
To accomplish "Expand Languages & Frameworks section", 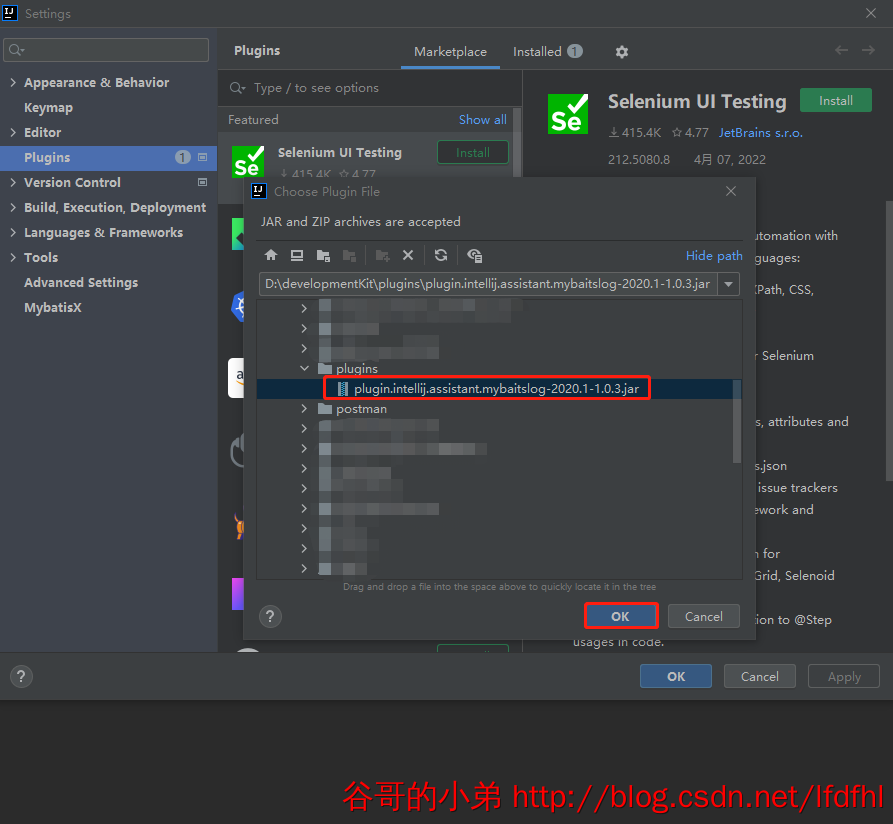I will tap(13, 232).
